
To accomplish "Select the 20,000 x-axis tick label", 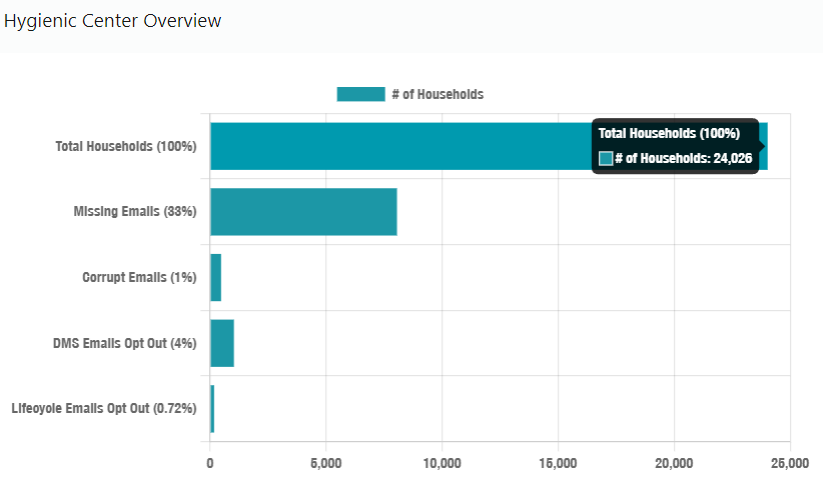I will [x=673, y=464].
